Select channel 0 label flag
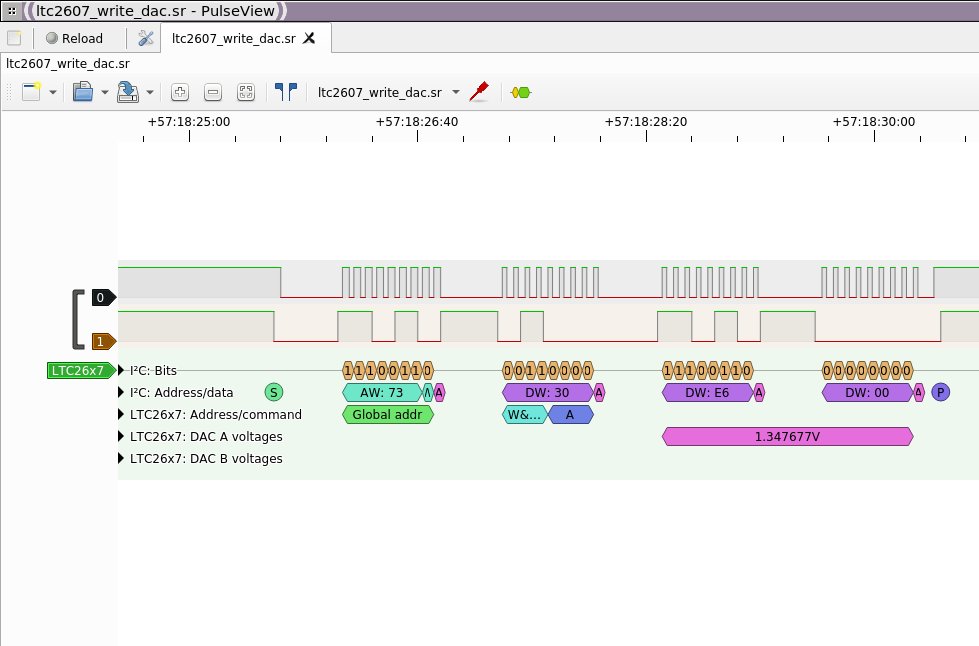This screenshot has height=646, width=979. tap(100, 297)
